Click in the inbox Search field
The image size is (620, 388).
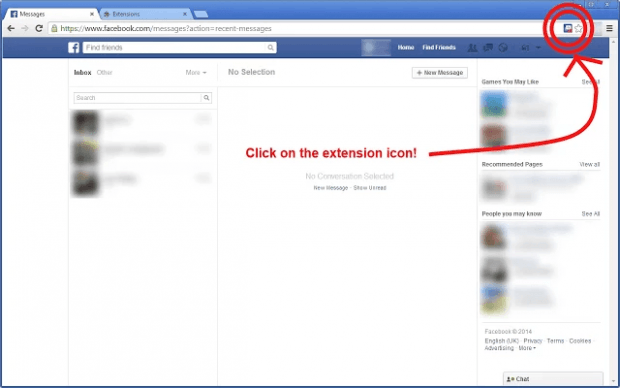click(137, 98)
